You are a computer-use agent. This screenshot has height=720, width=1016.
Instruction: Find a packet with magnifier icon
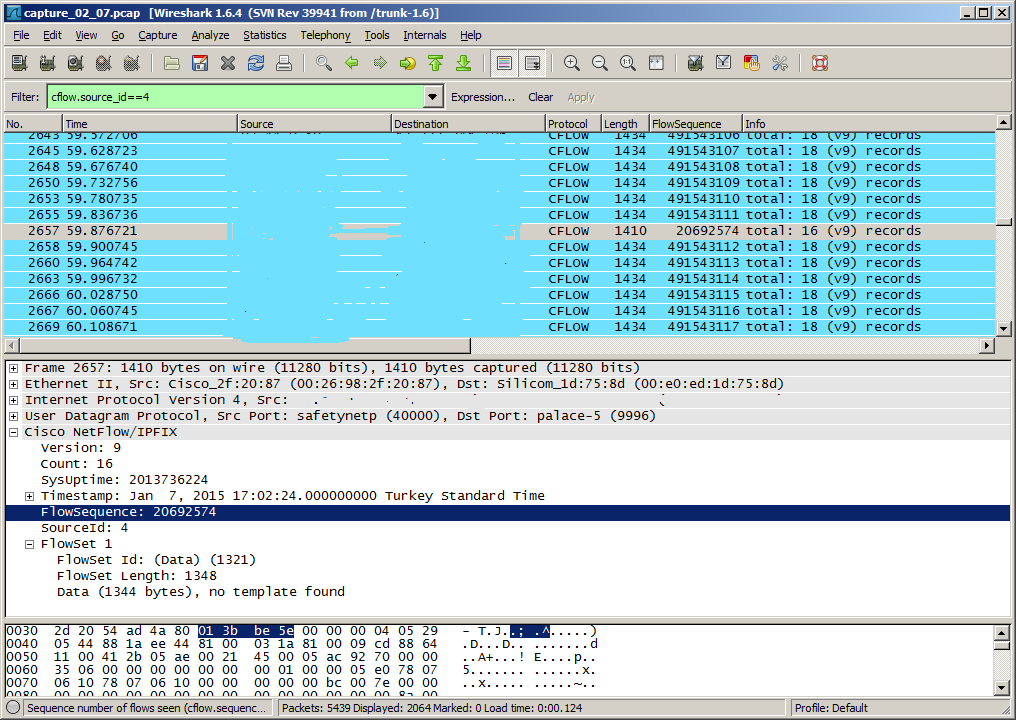click(324, 63)
